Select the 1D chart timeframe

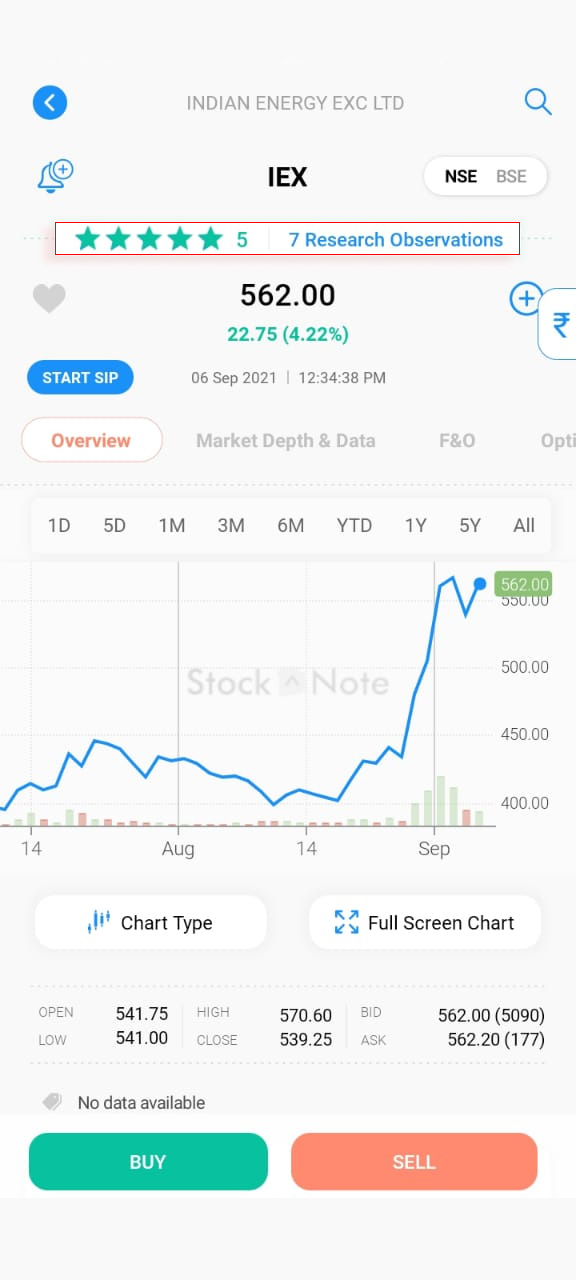coord(58,525)
